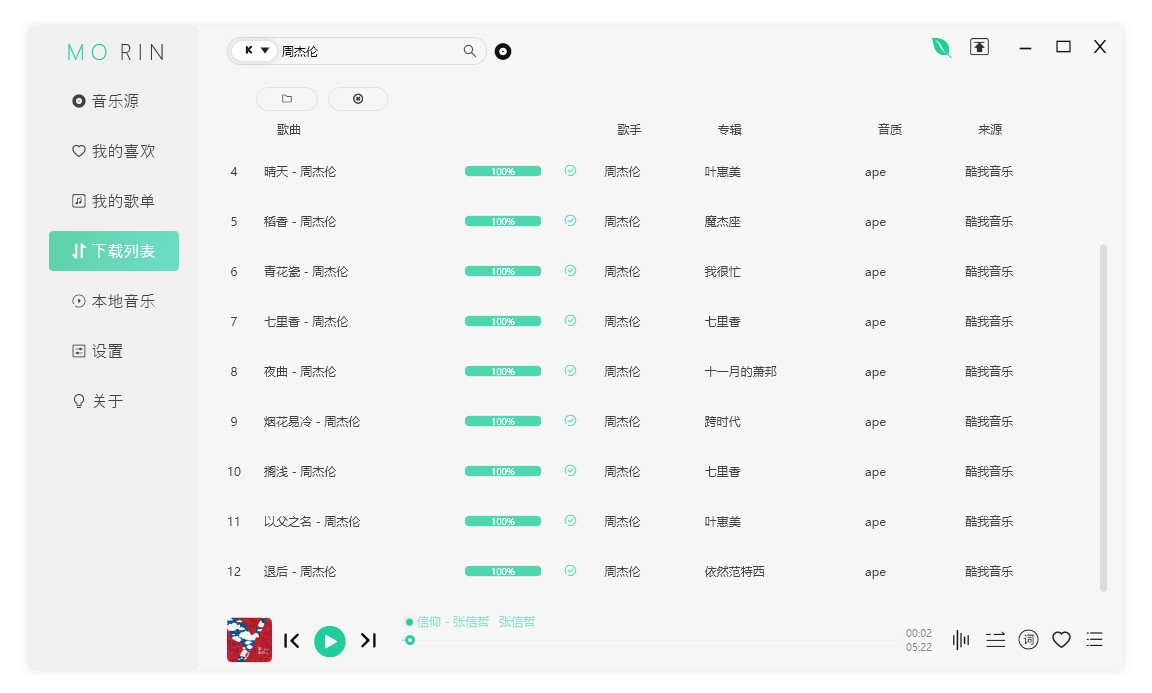Image resolution: width=1152 pixels, height=693 pixels.
Task: Click the album art thumbnail of playing song
Action: 249,639
